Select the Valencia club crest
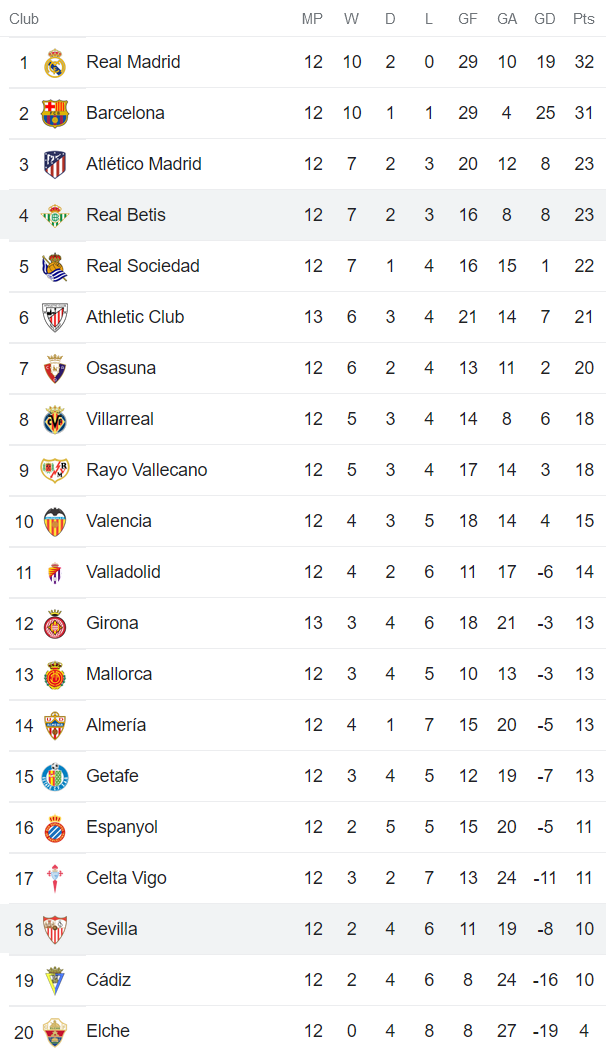The width and height of the screenshot is (606, 1059). tap(55, 522)
